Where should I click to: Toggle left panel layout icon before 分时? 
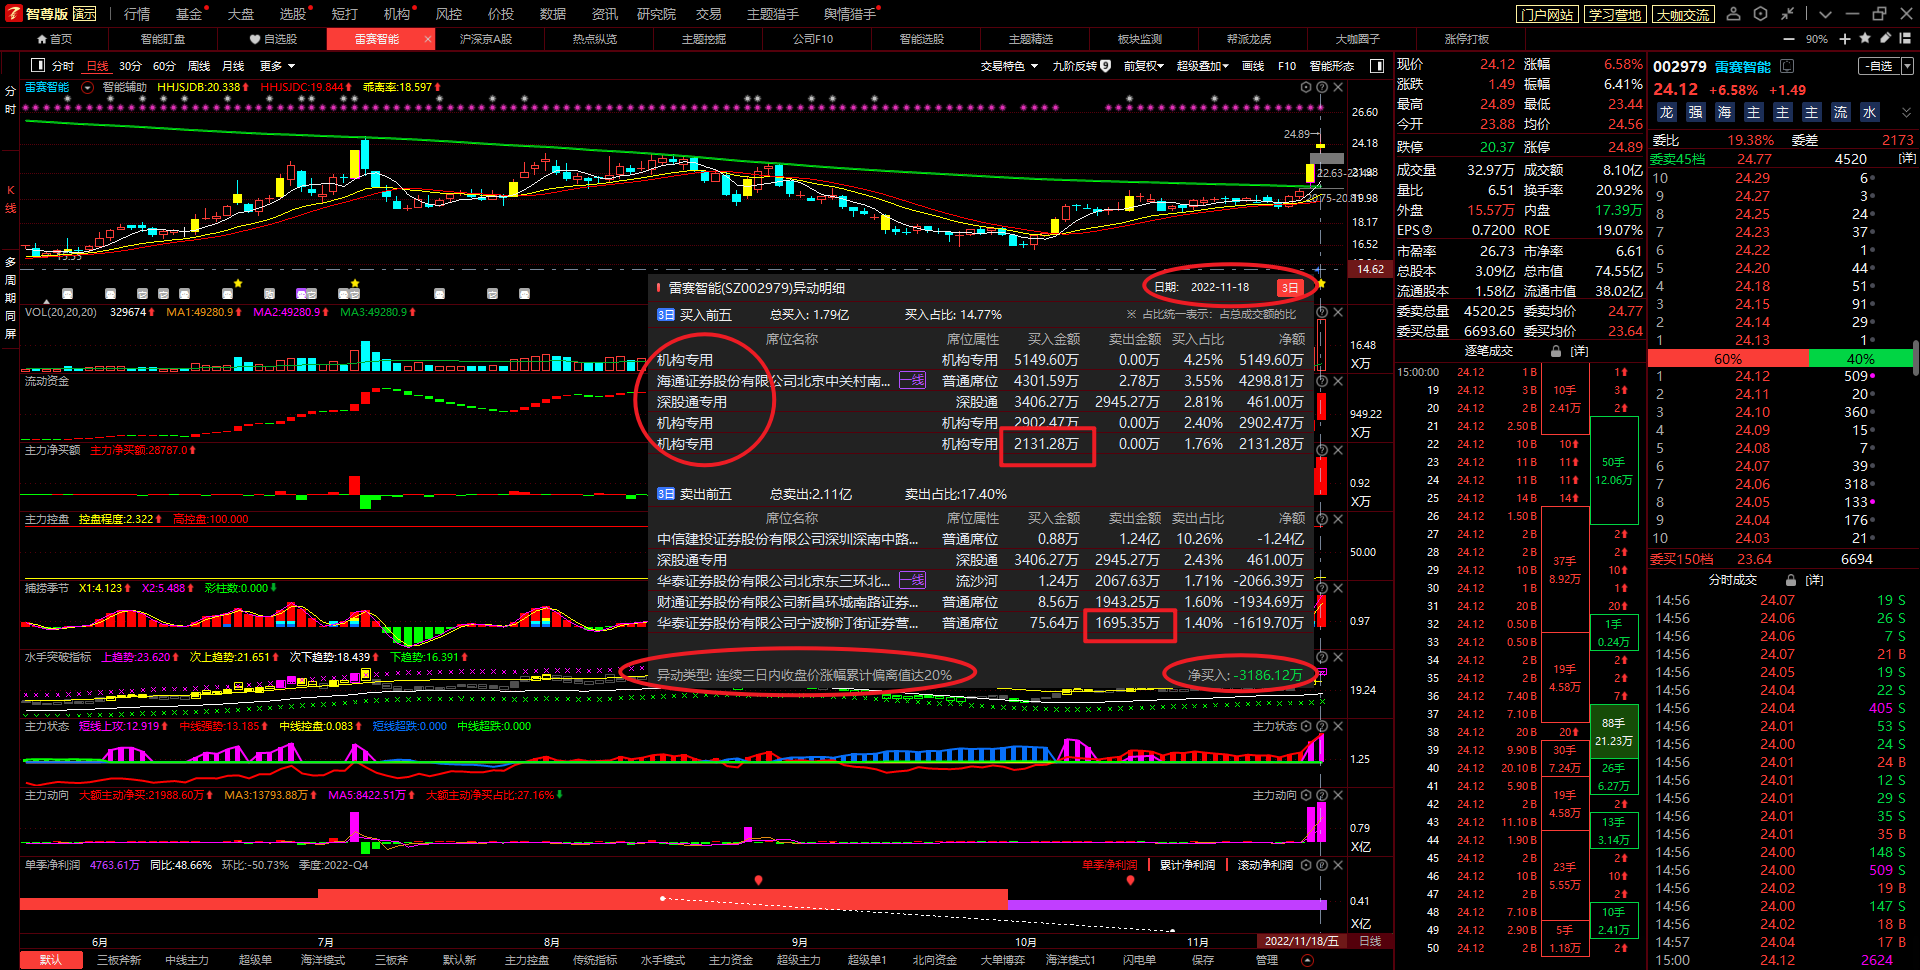[x=38, y=65]
